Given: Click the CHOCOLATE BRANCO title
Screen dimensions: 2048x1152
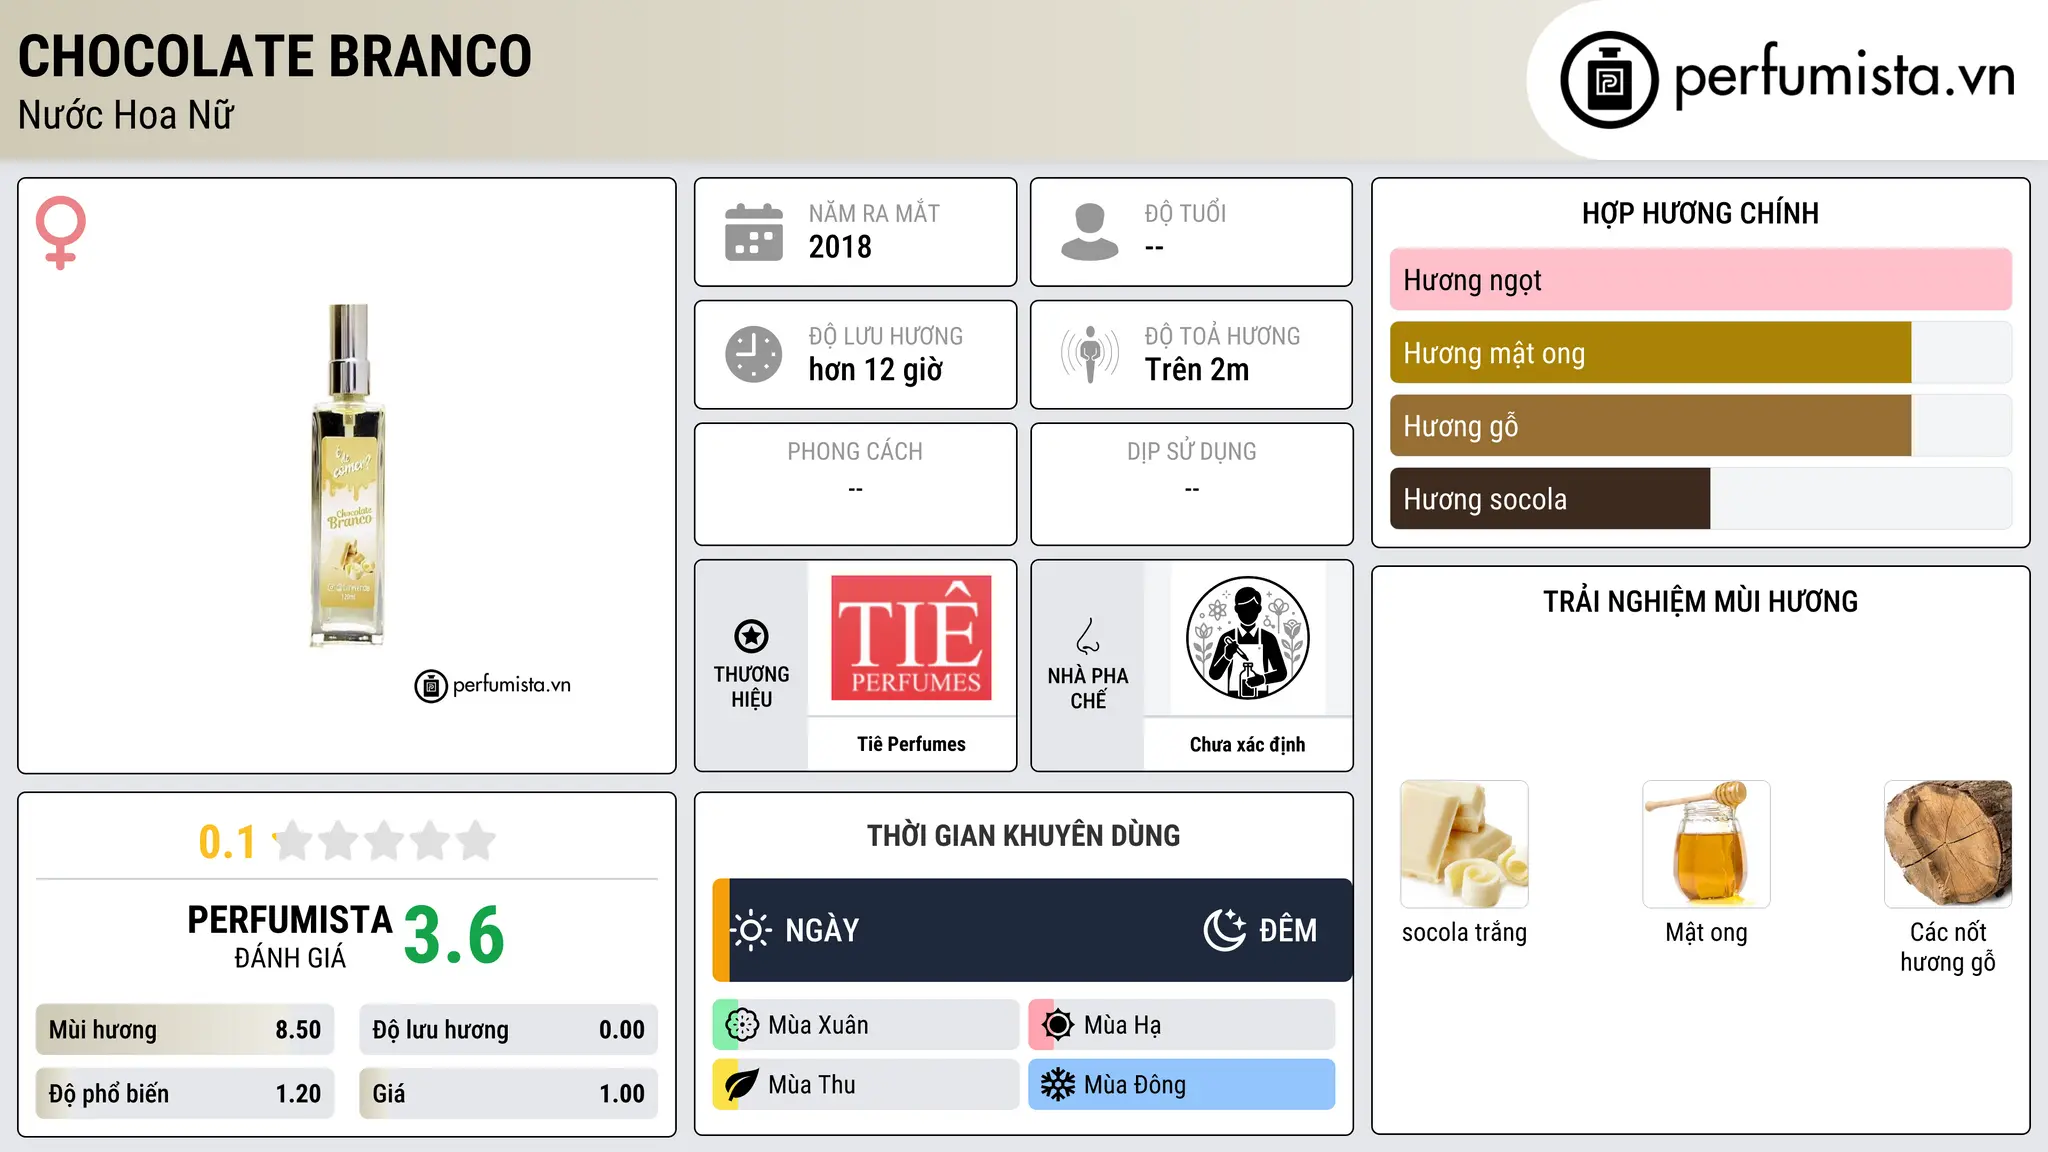Looking at the screenshot, I should click(275, 56).
